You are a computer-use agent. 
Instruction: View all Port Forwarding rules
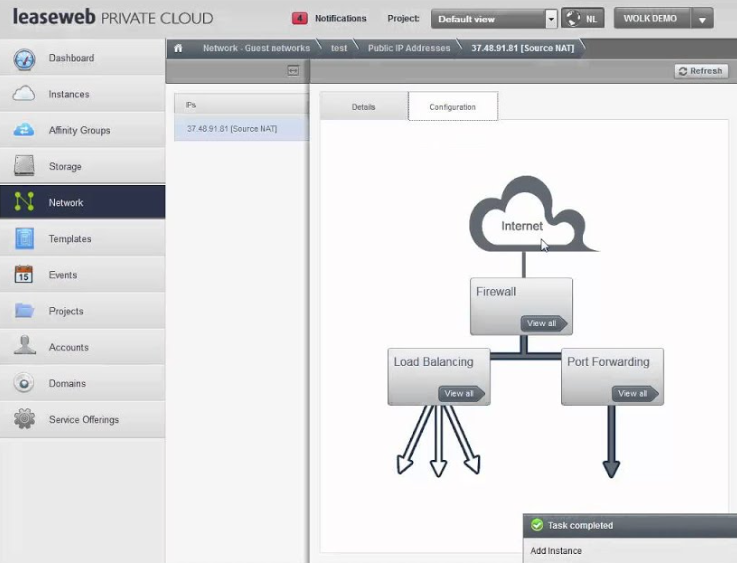coord(634,393)
